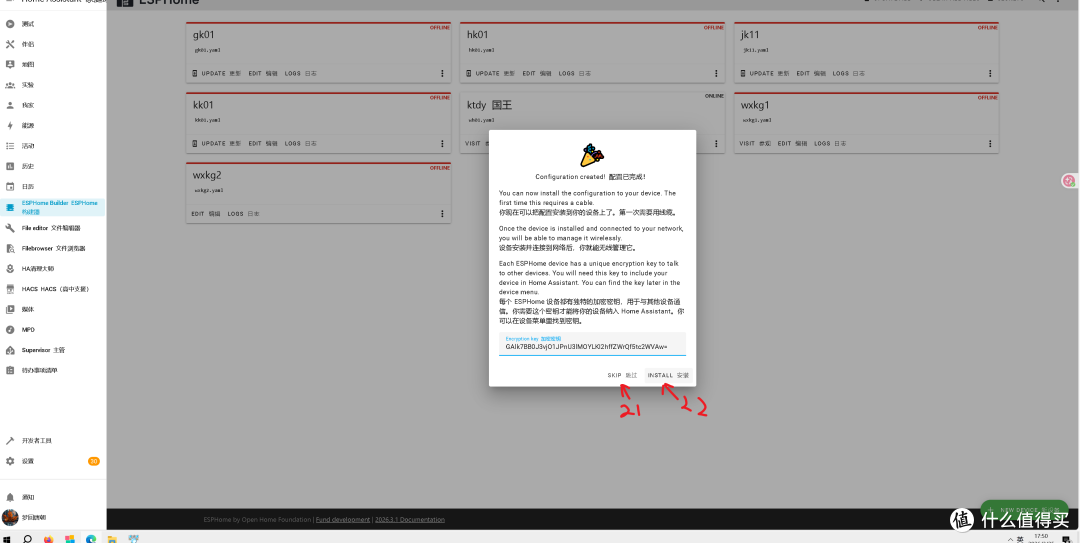1080x543 pixels.
Task: Click LOGS on the wxkg1 card
Action: (830, 143)
